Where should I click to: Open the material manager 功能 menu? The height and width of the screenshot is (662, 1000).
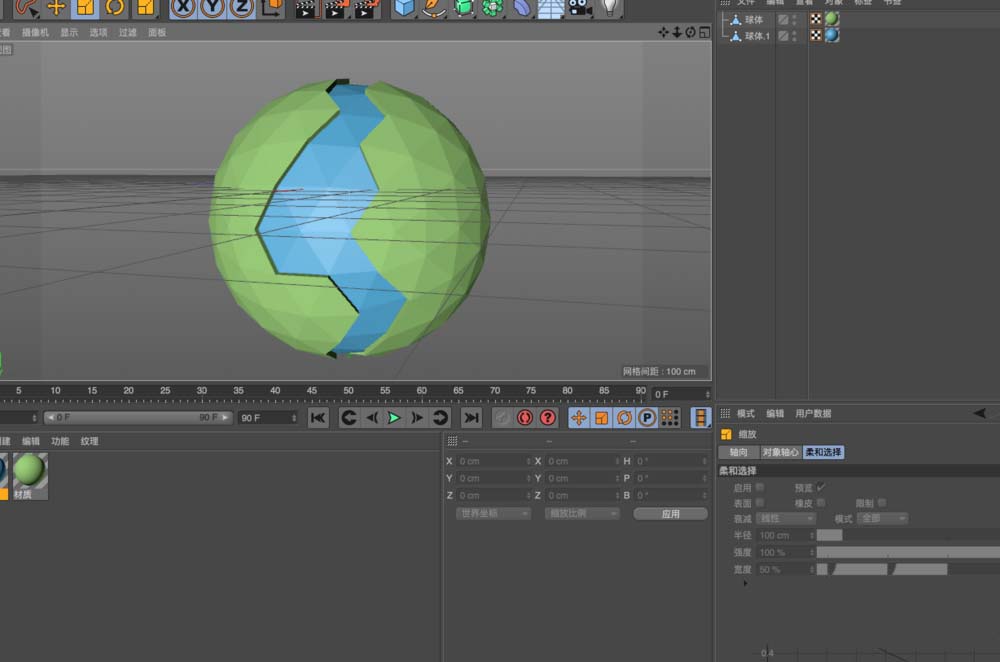click(x=60, y=441)
